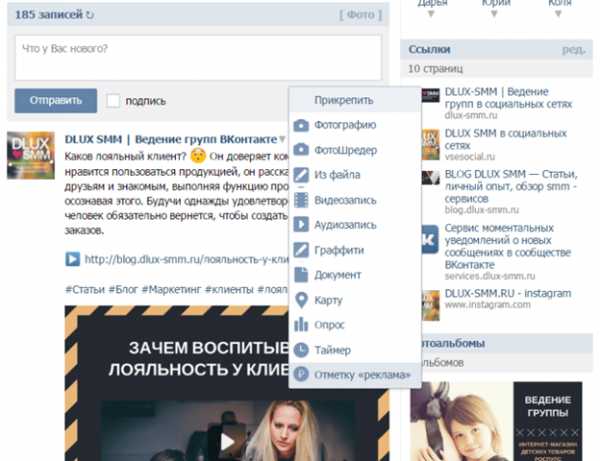Screen dimensions: 600x461
Task: Open the dlux-smm.ru link thumbnail
Action: (x=430, y=95)
